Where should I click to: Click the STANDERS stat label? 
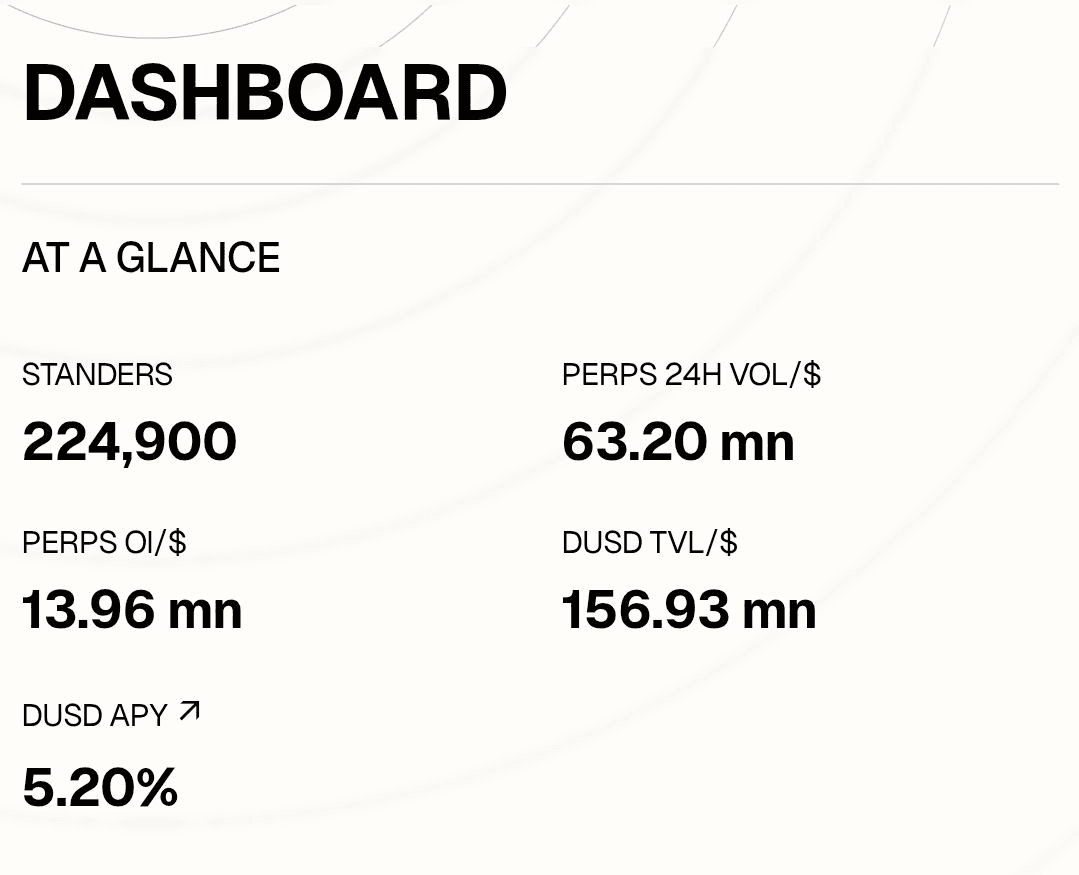97,375
